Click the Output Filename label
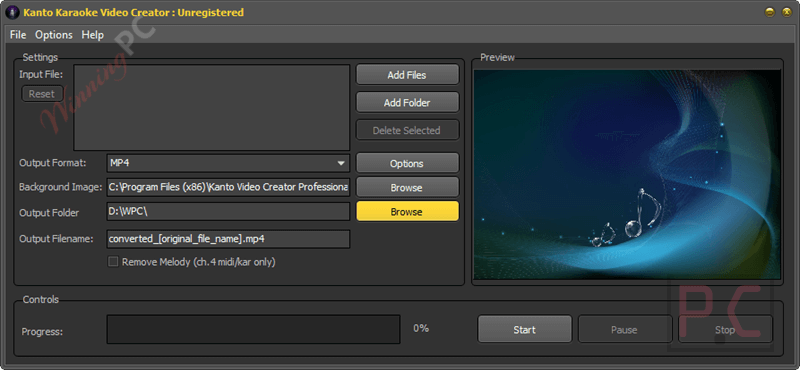The width and height of the screenshot is (800, 370). (56, 239)
